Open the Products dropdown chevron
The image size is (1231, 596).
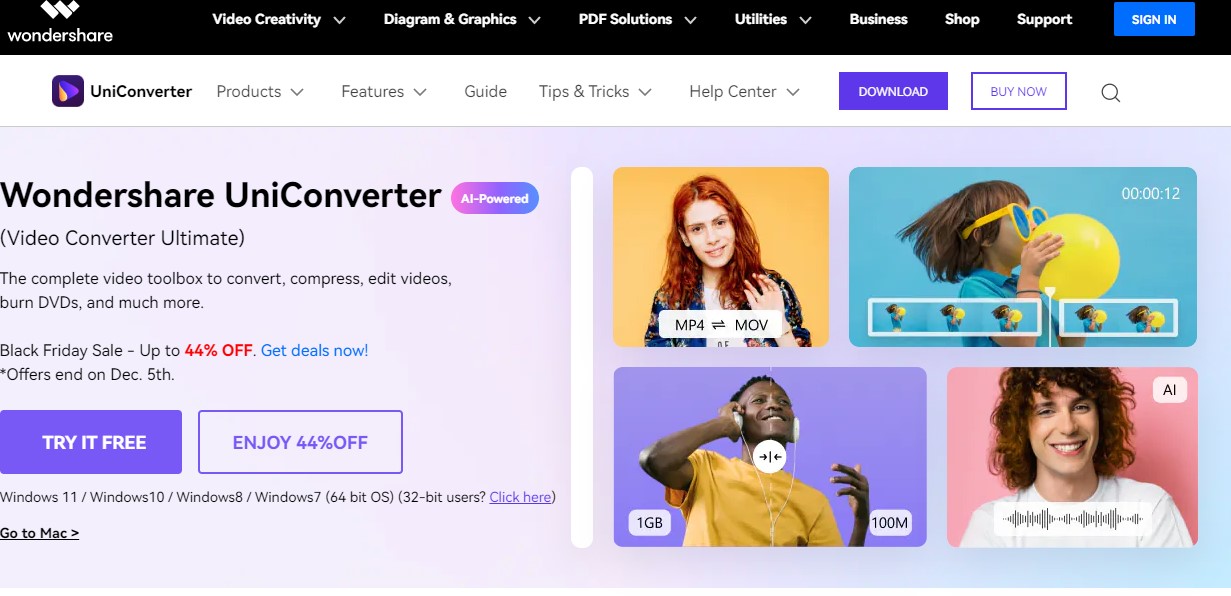pyautogui.click(x=297, y=92)
